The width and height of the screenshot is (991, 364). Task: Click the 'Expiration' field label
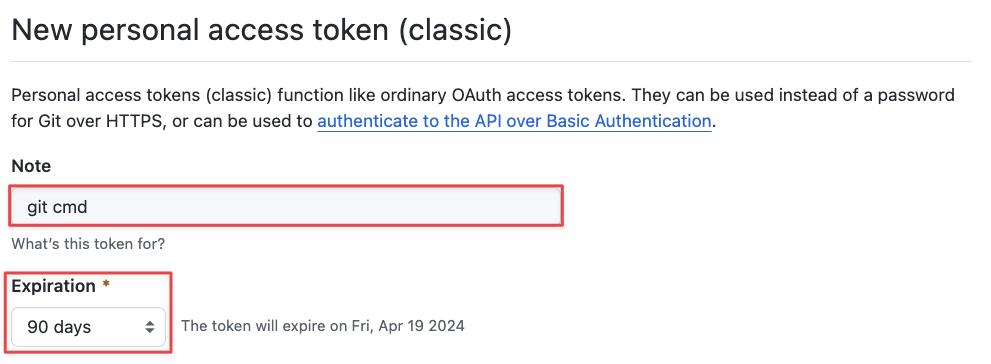point(53,286)
